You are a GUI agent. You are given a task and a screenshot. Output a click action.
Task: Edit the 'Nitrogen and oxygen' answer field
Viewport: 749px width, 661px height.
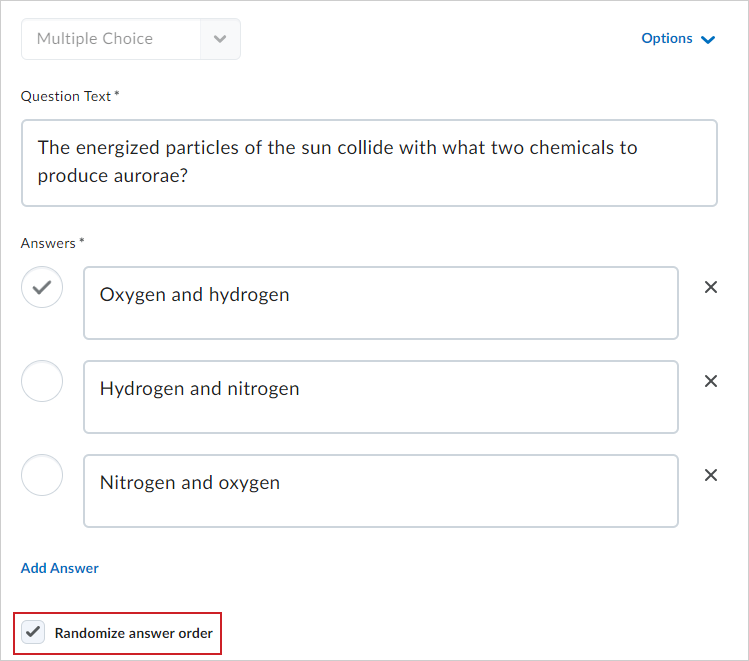tap(381, 491)
